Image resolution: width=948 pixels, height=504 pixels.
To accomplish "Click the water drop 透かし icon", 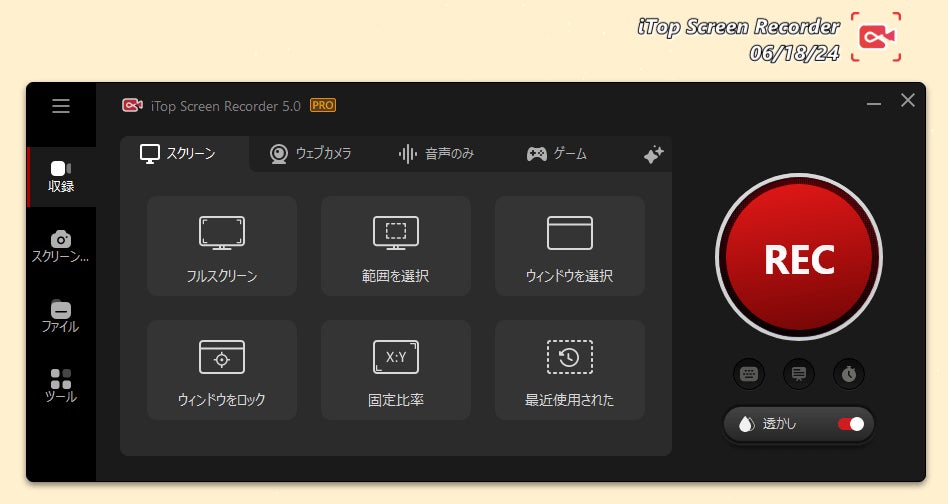I will 747,424.
